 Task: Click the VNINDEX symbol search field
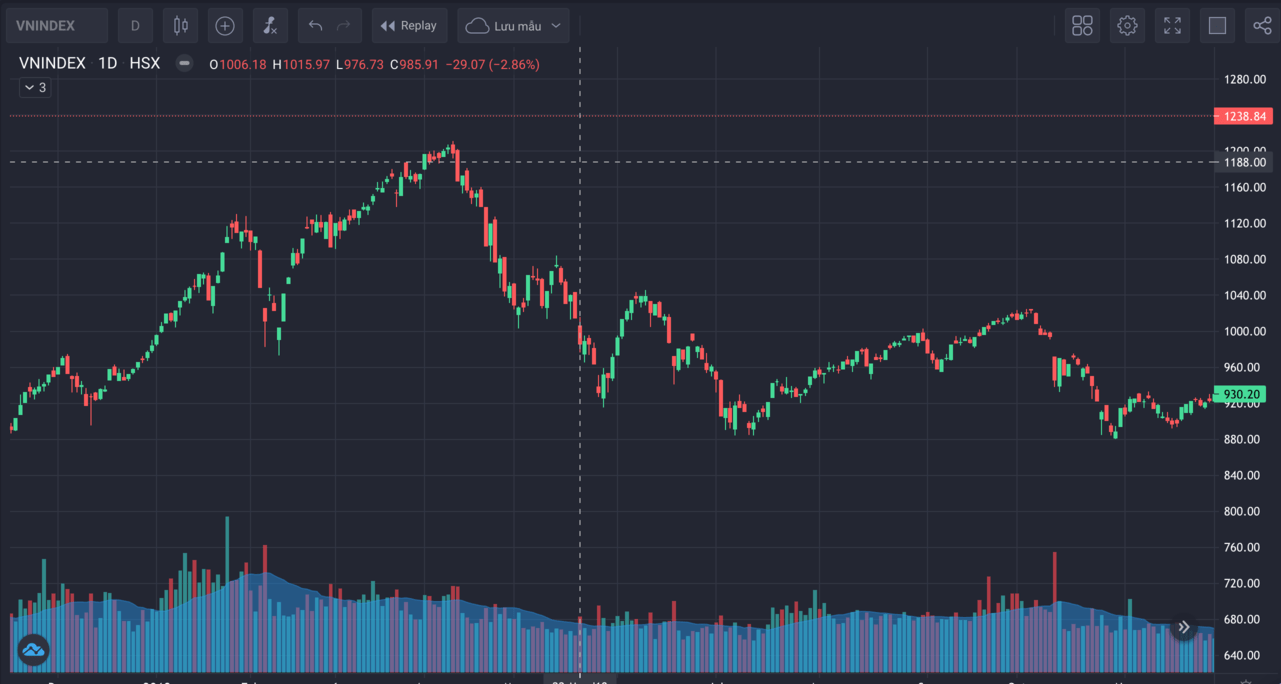pyautogui.click(x=56, y=26)
